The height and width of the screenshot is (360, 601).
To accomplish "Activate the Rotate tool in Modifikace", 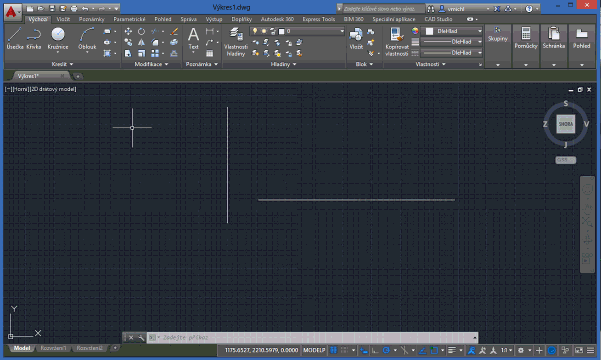I will 141,31.
